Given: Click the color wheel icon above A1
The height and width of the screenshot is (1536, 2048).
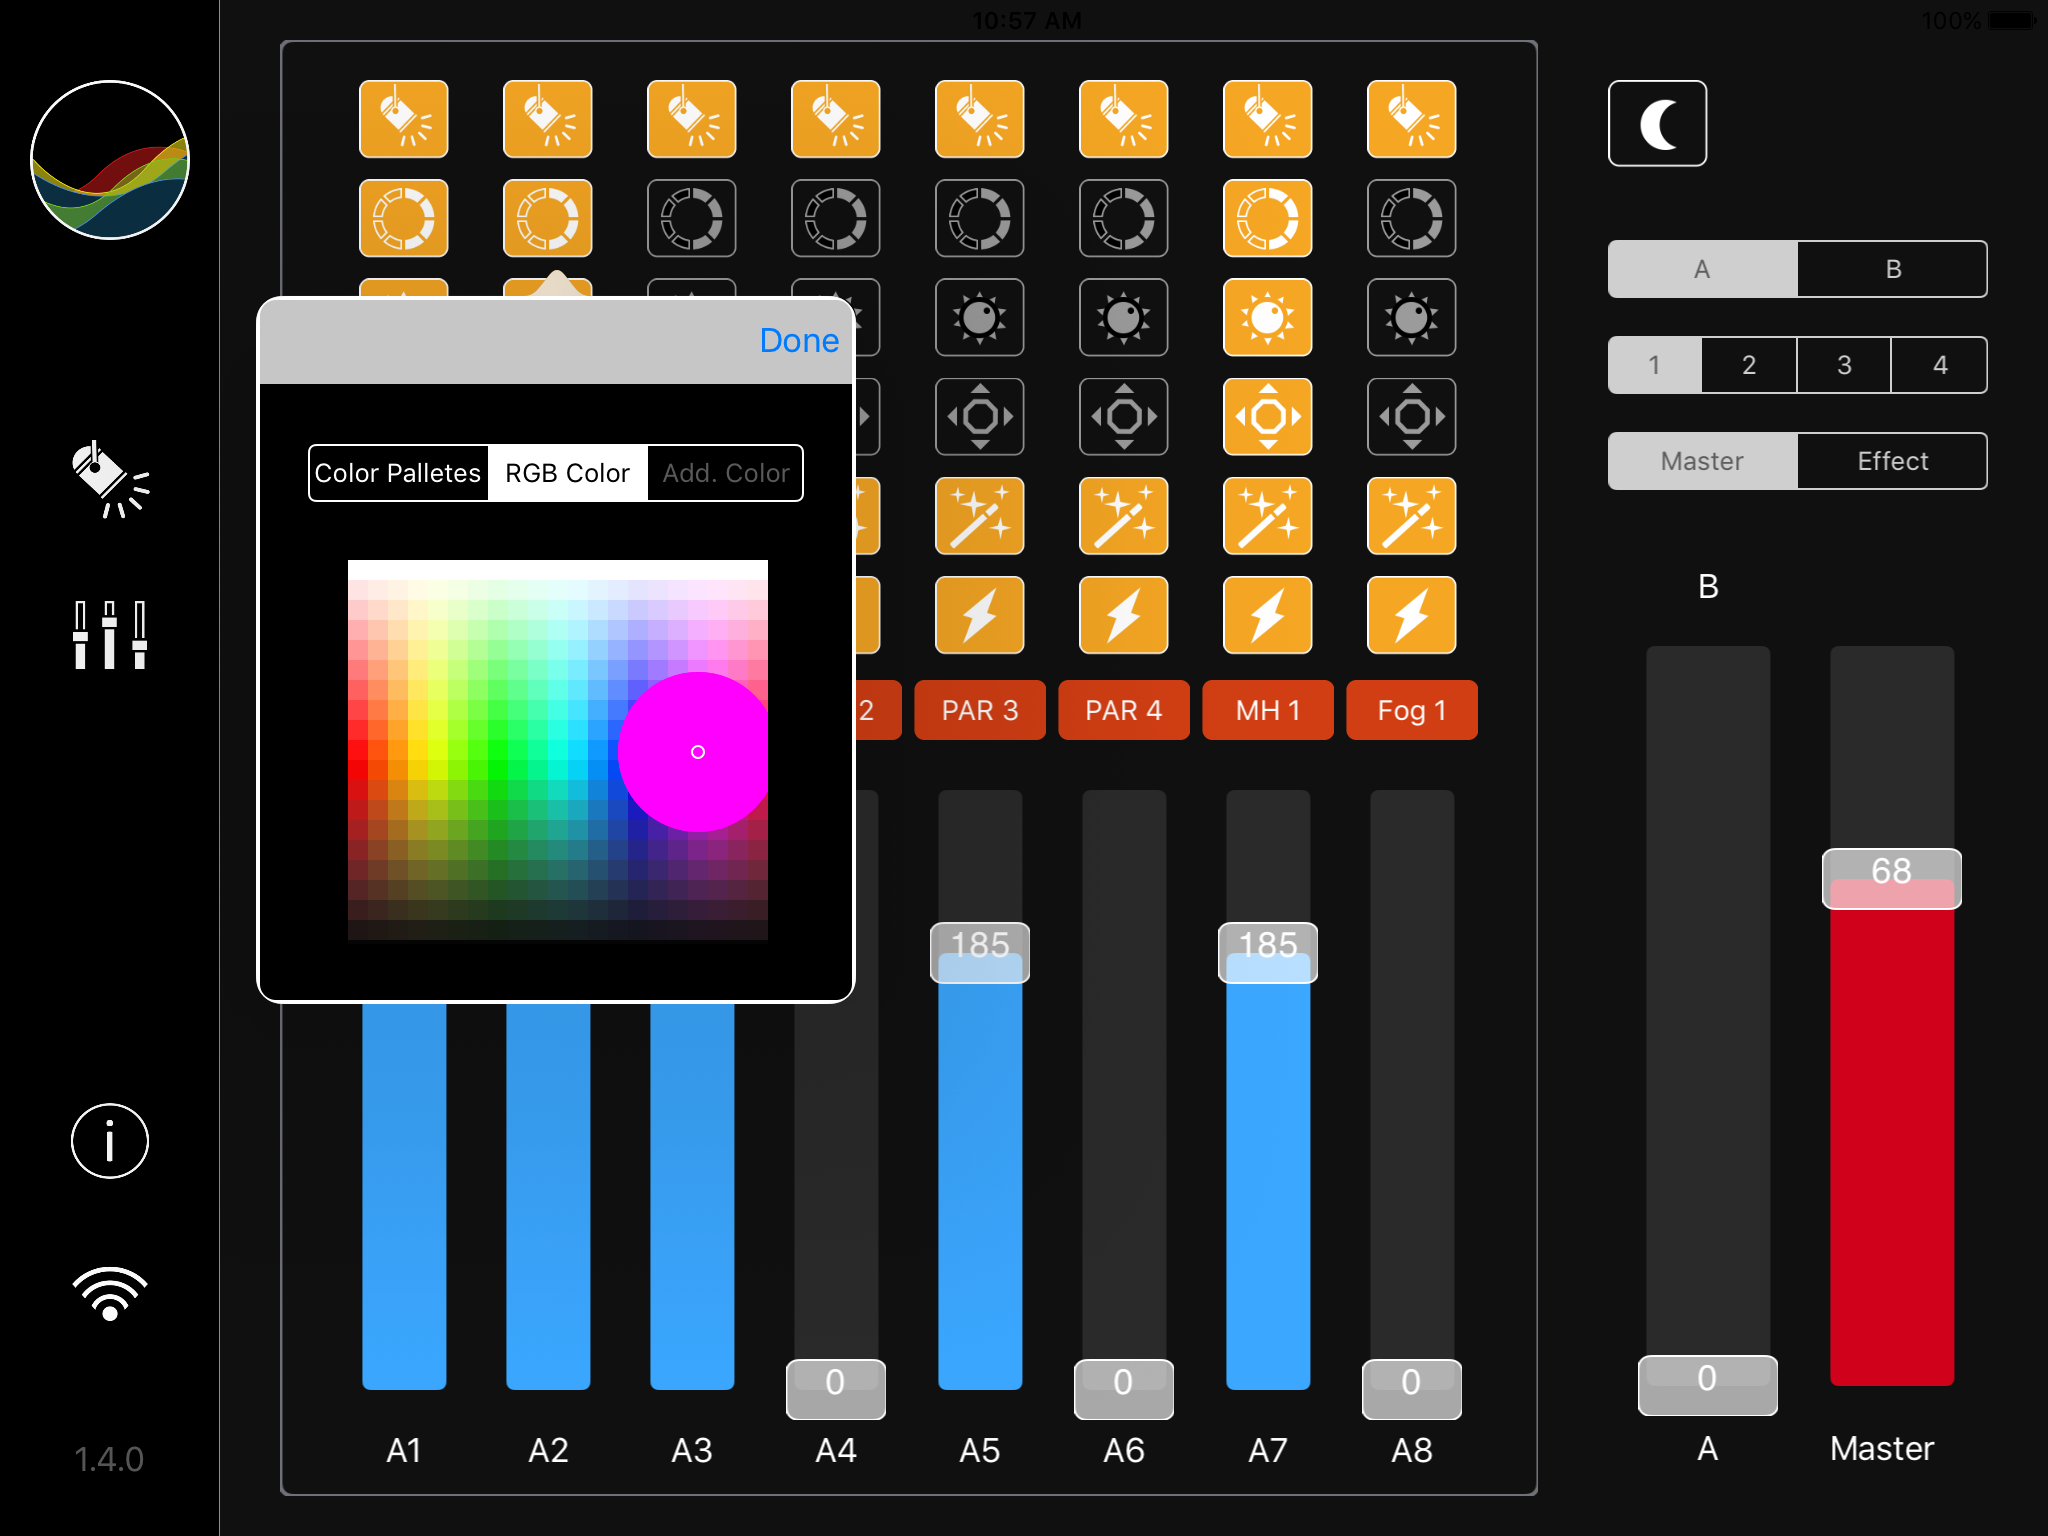Looking at the screenshot, I should pos(404,218).
